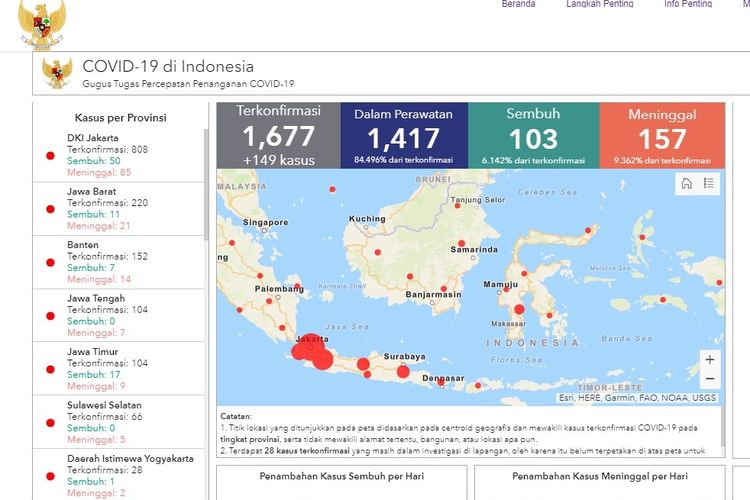Screen dimensions: 750x500
Task: Click the red marker at Surabaya
Action: point(403,372)
